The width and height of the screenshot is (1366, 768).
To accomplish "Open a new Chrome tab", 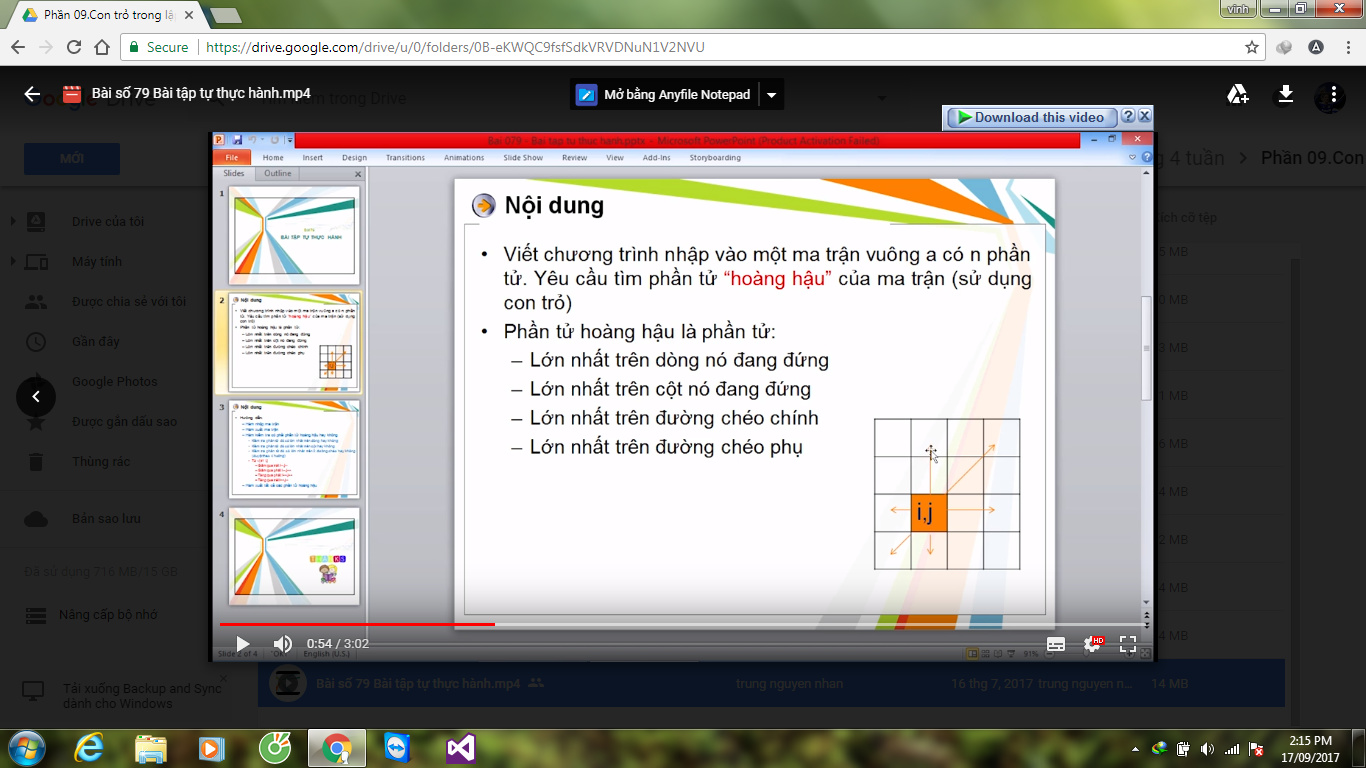I will click(x=226, y=16).
